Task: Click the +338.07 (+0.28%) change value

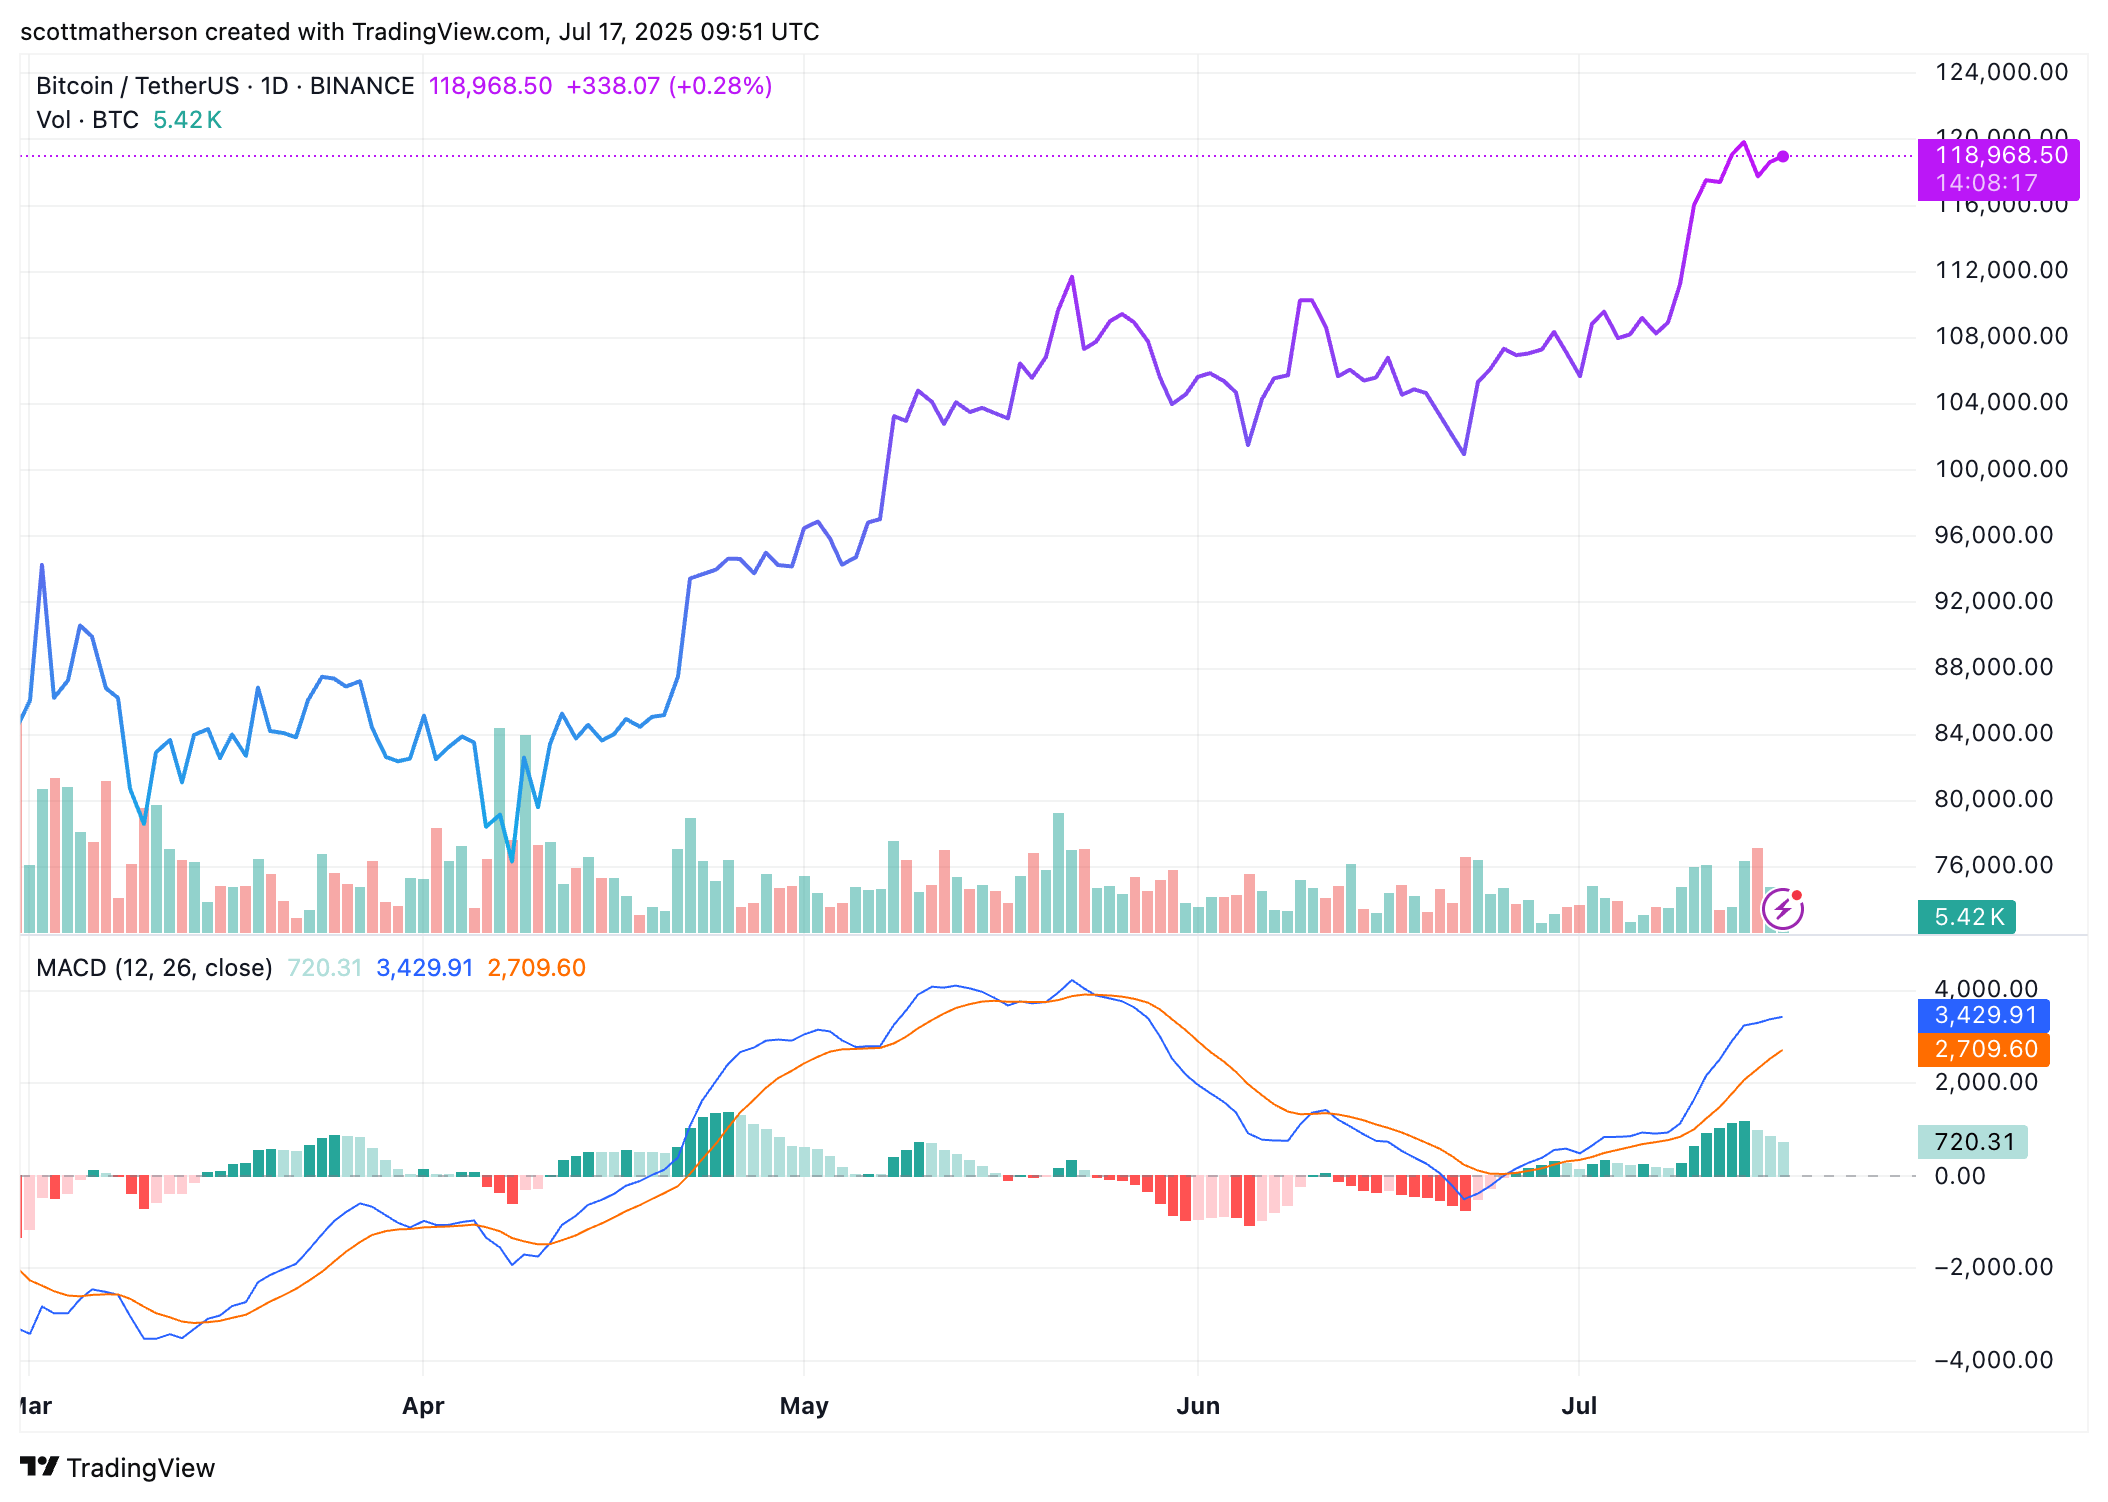Action: coord(669,86)
